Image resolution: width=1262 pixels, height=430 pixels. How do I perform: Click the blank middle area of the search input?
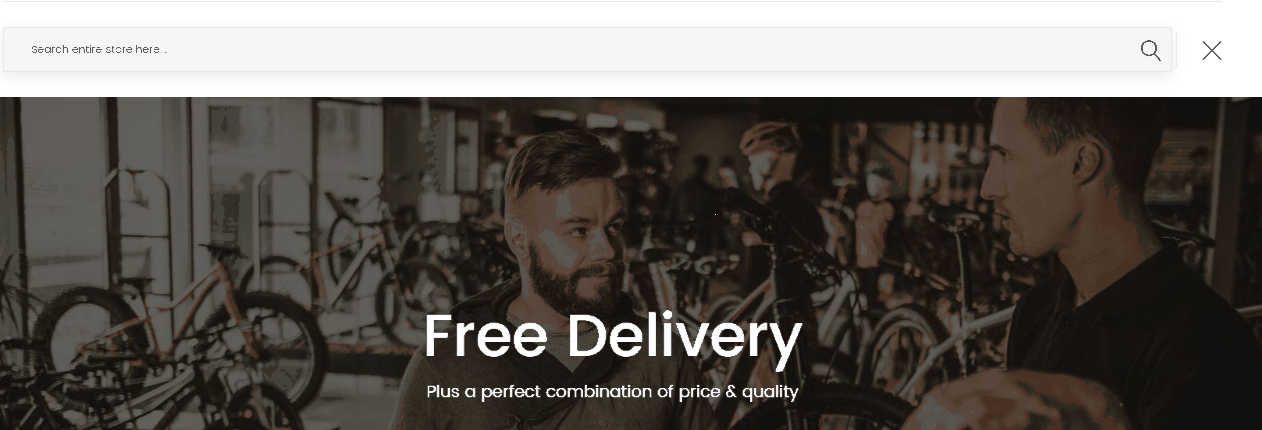650,49
